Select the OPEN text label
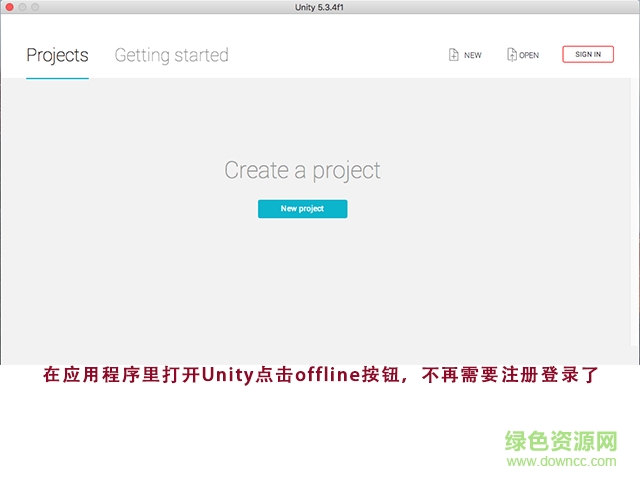Image resolution: width=640 pixels, height=480 pixels. tap(529, 56)
